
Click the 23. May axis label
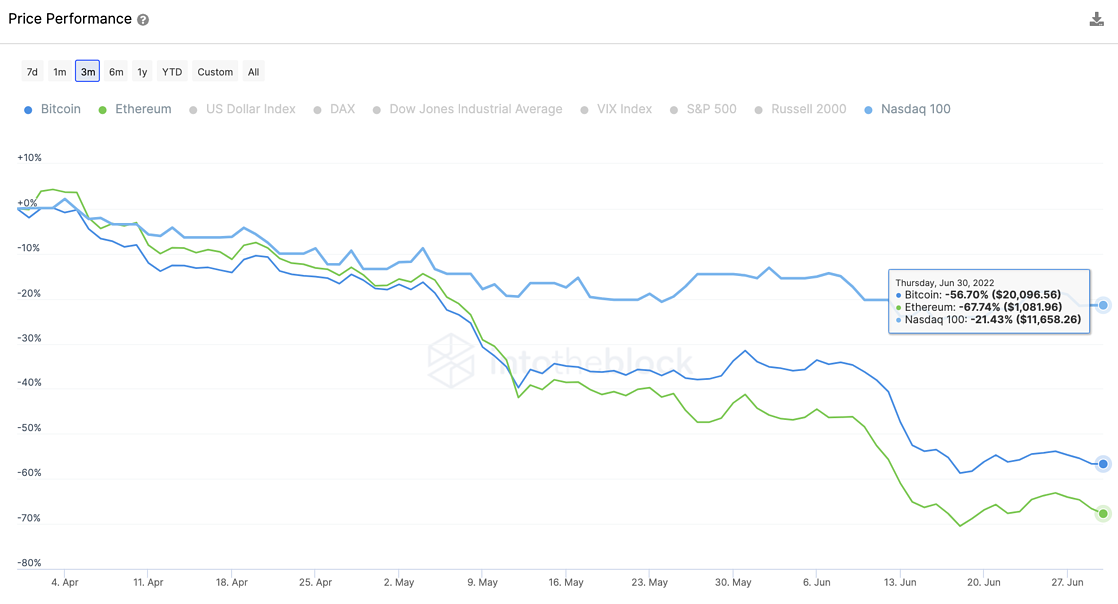pos(650,582)
